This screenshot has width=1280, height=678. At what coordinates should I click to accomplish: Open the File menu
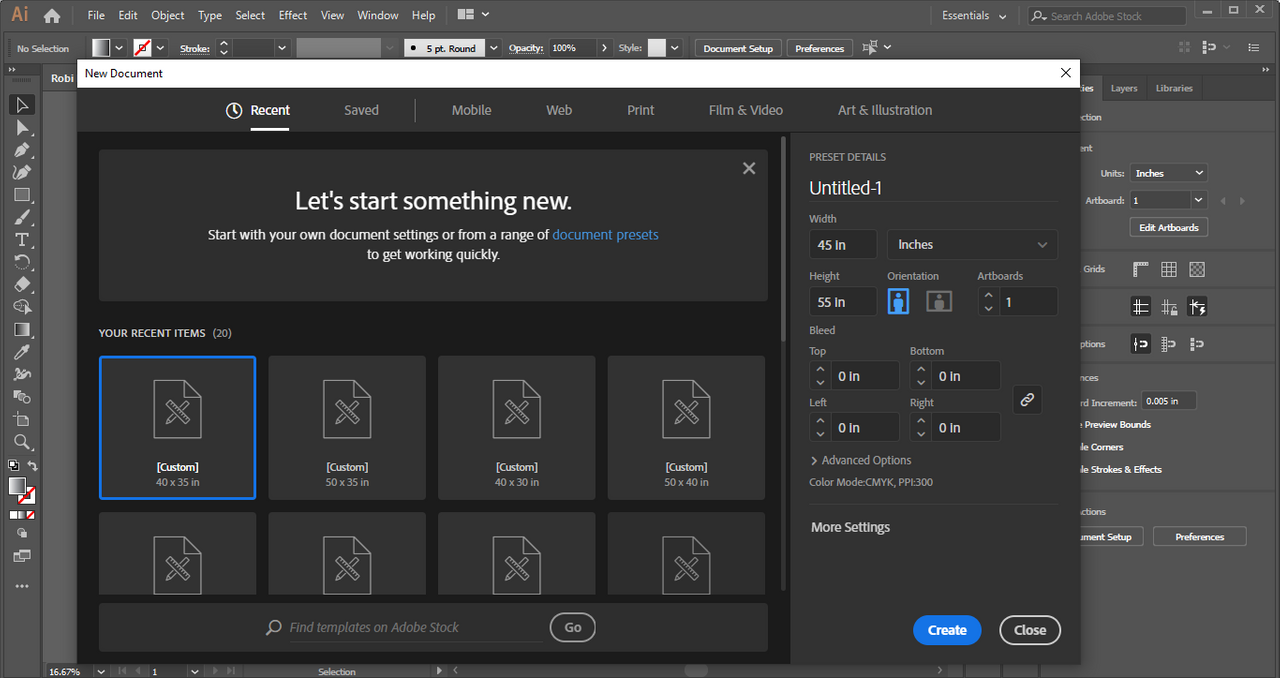click(96, 15)
